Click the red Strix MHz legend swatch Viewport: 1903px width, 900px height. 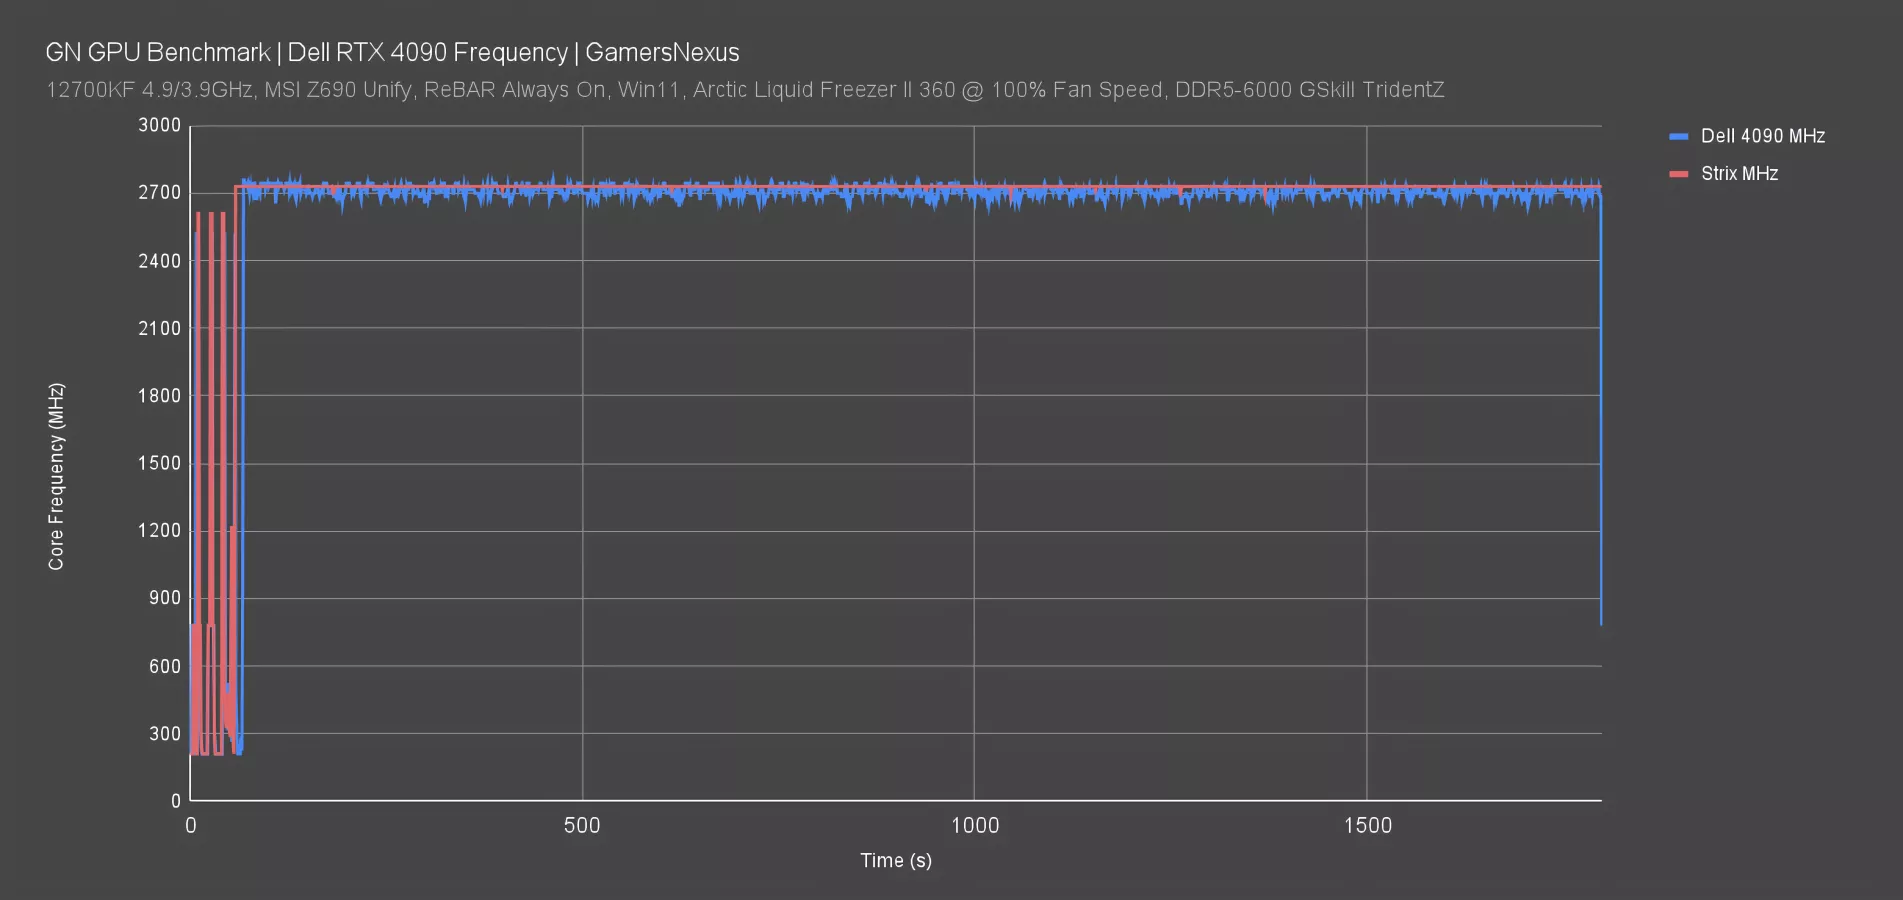1679,174
